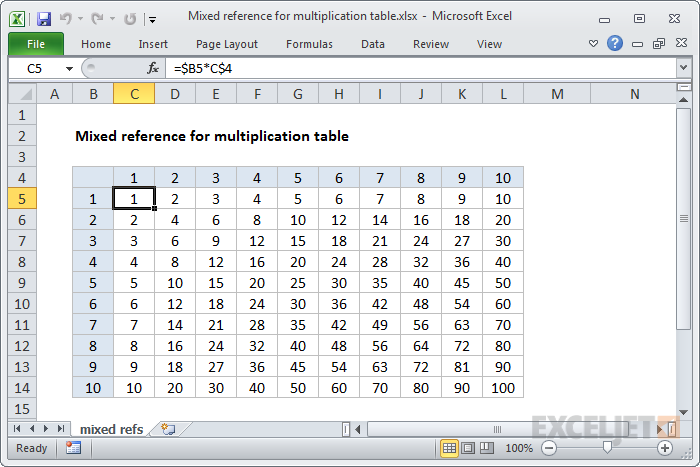The height and width of the screenshot is (467, 700).
Task: Switch to the Data tab
Action: point(373,44)
